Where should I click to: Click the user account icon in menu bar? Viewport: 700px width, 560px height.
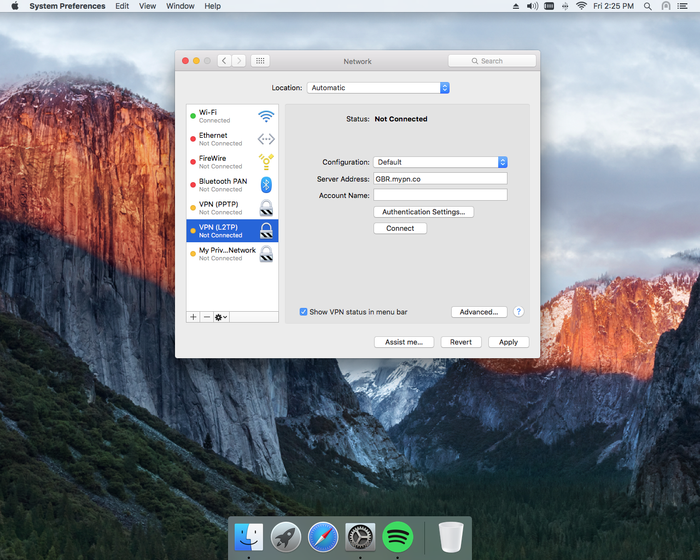click(666, 6)
